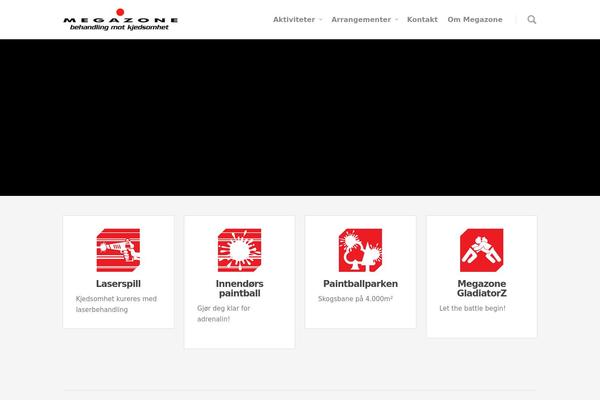Open the Paintballparken heading link
Screen dimensions: 600x400
click(360, 284)
